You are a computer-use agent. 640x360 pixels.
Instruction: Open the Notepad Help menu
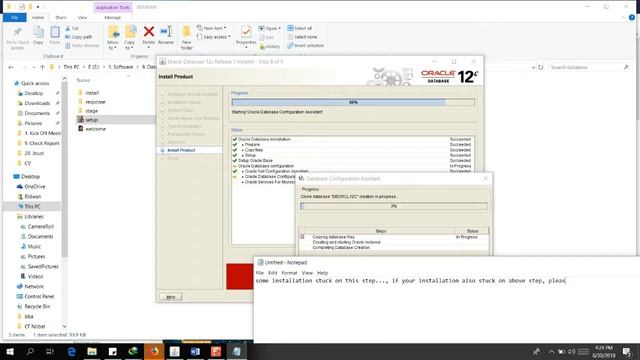coord(322,273)
